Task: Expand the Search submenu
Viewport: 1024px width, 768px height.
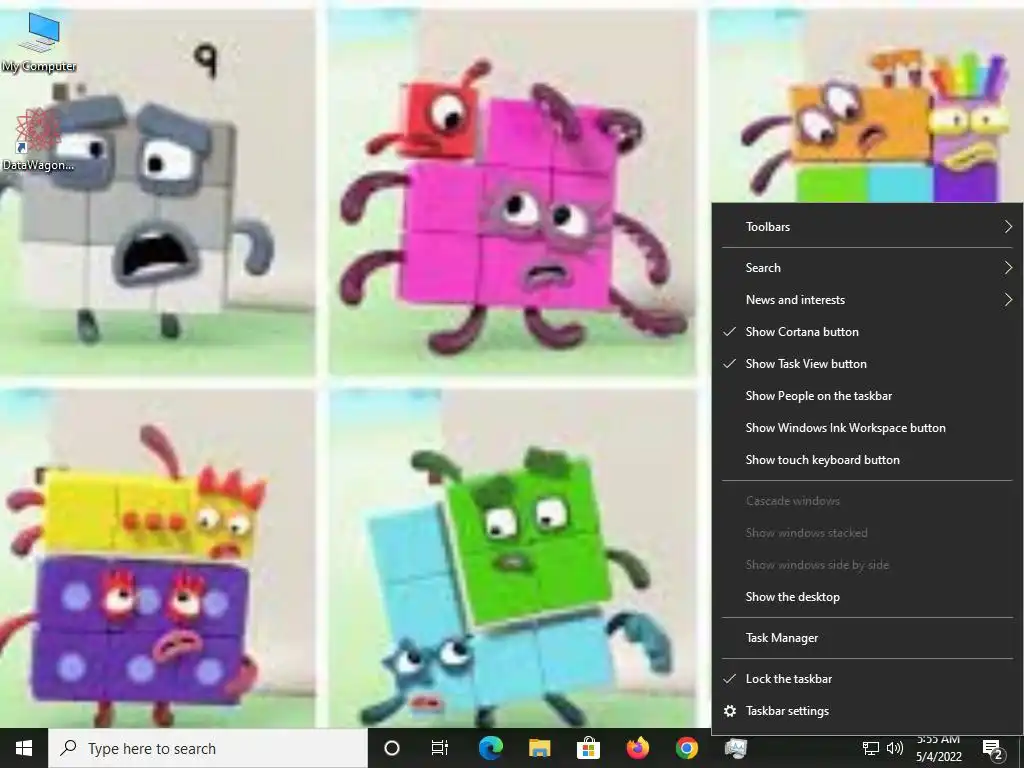Action: 867,268
